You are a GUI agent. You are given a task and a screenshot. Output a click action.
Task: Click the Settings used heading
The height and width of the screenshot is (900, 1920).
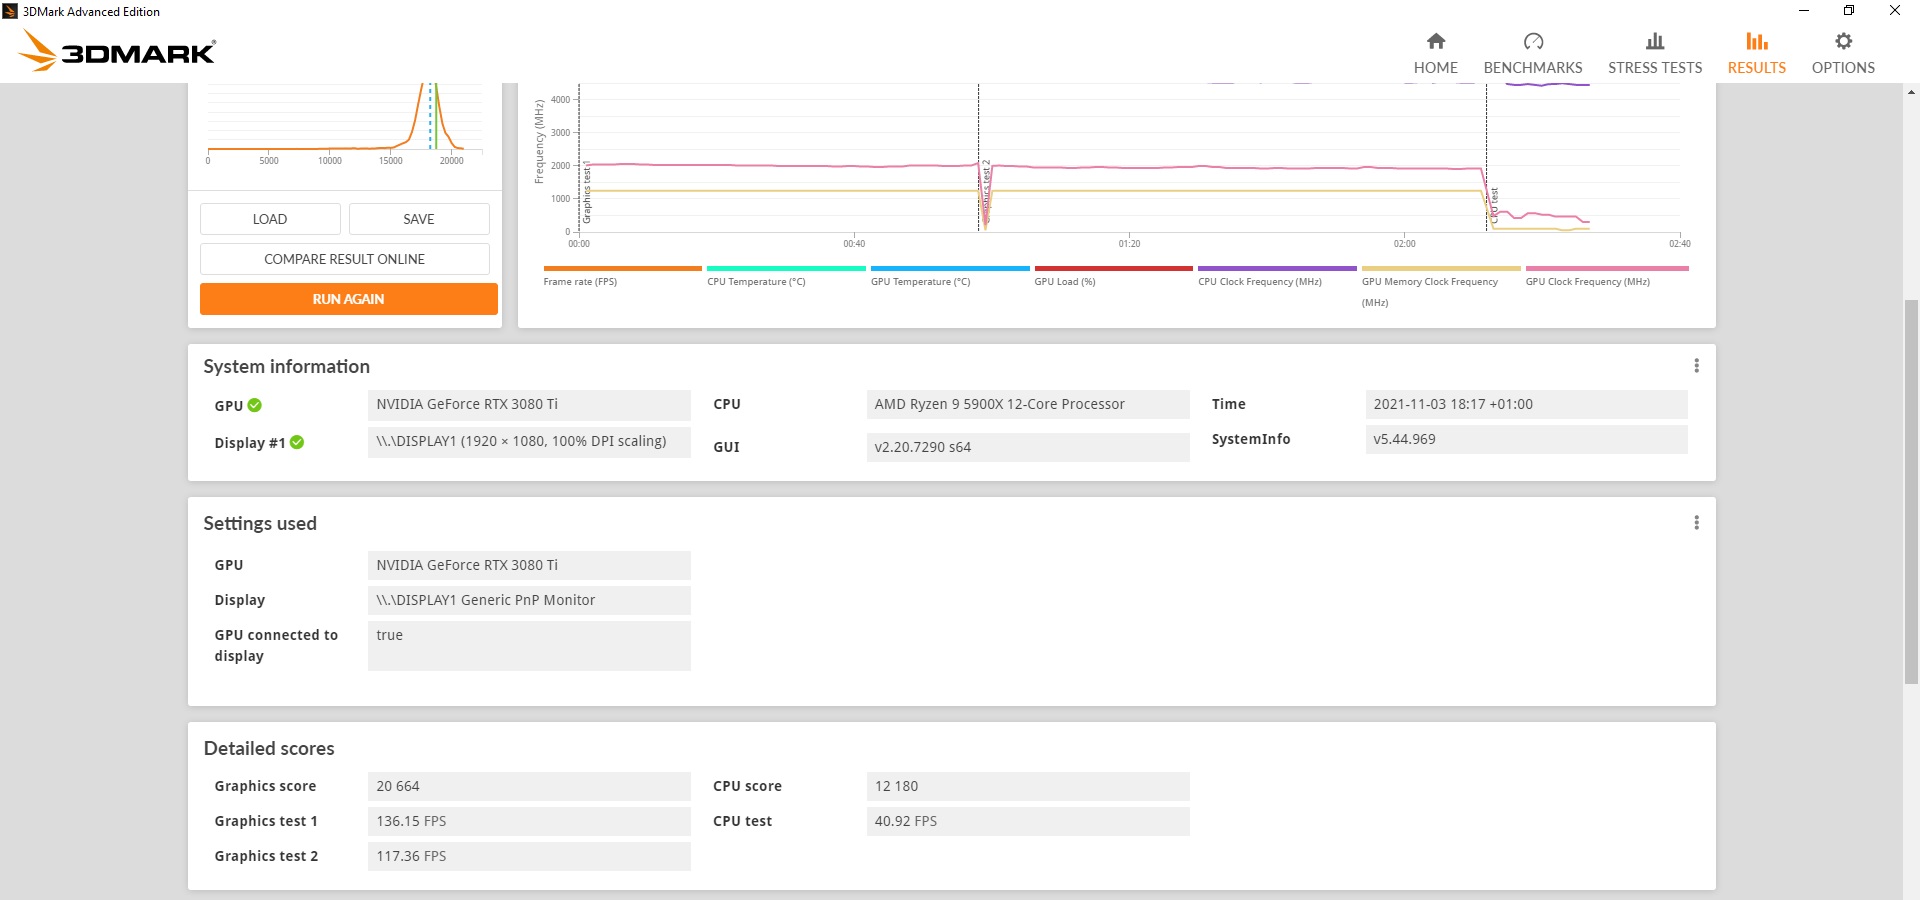pos(260,524)
